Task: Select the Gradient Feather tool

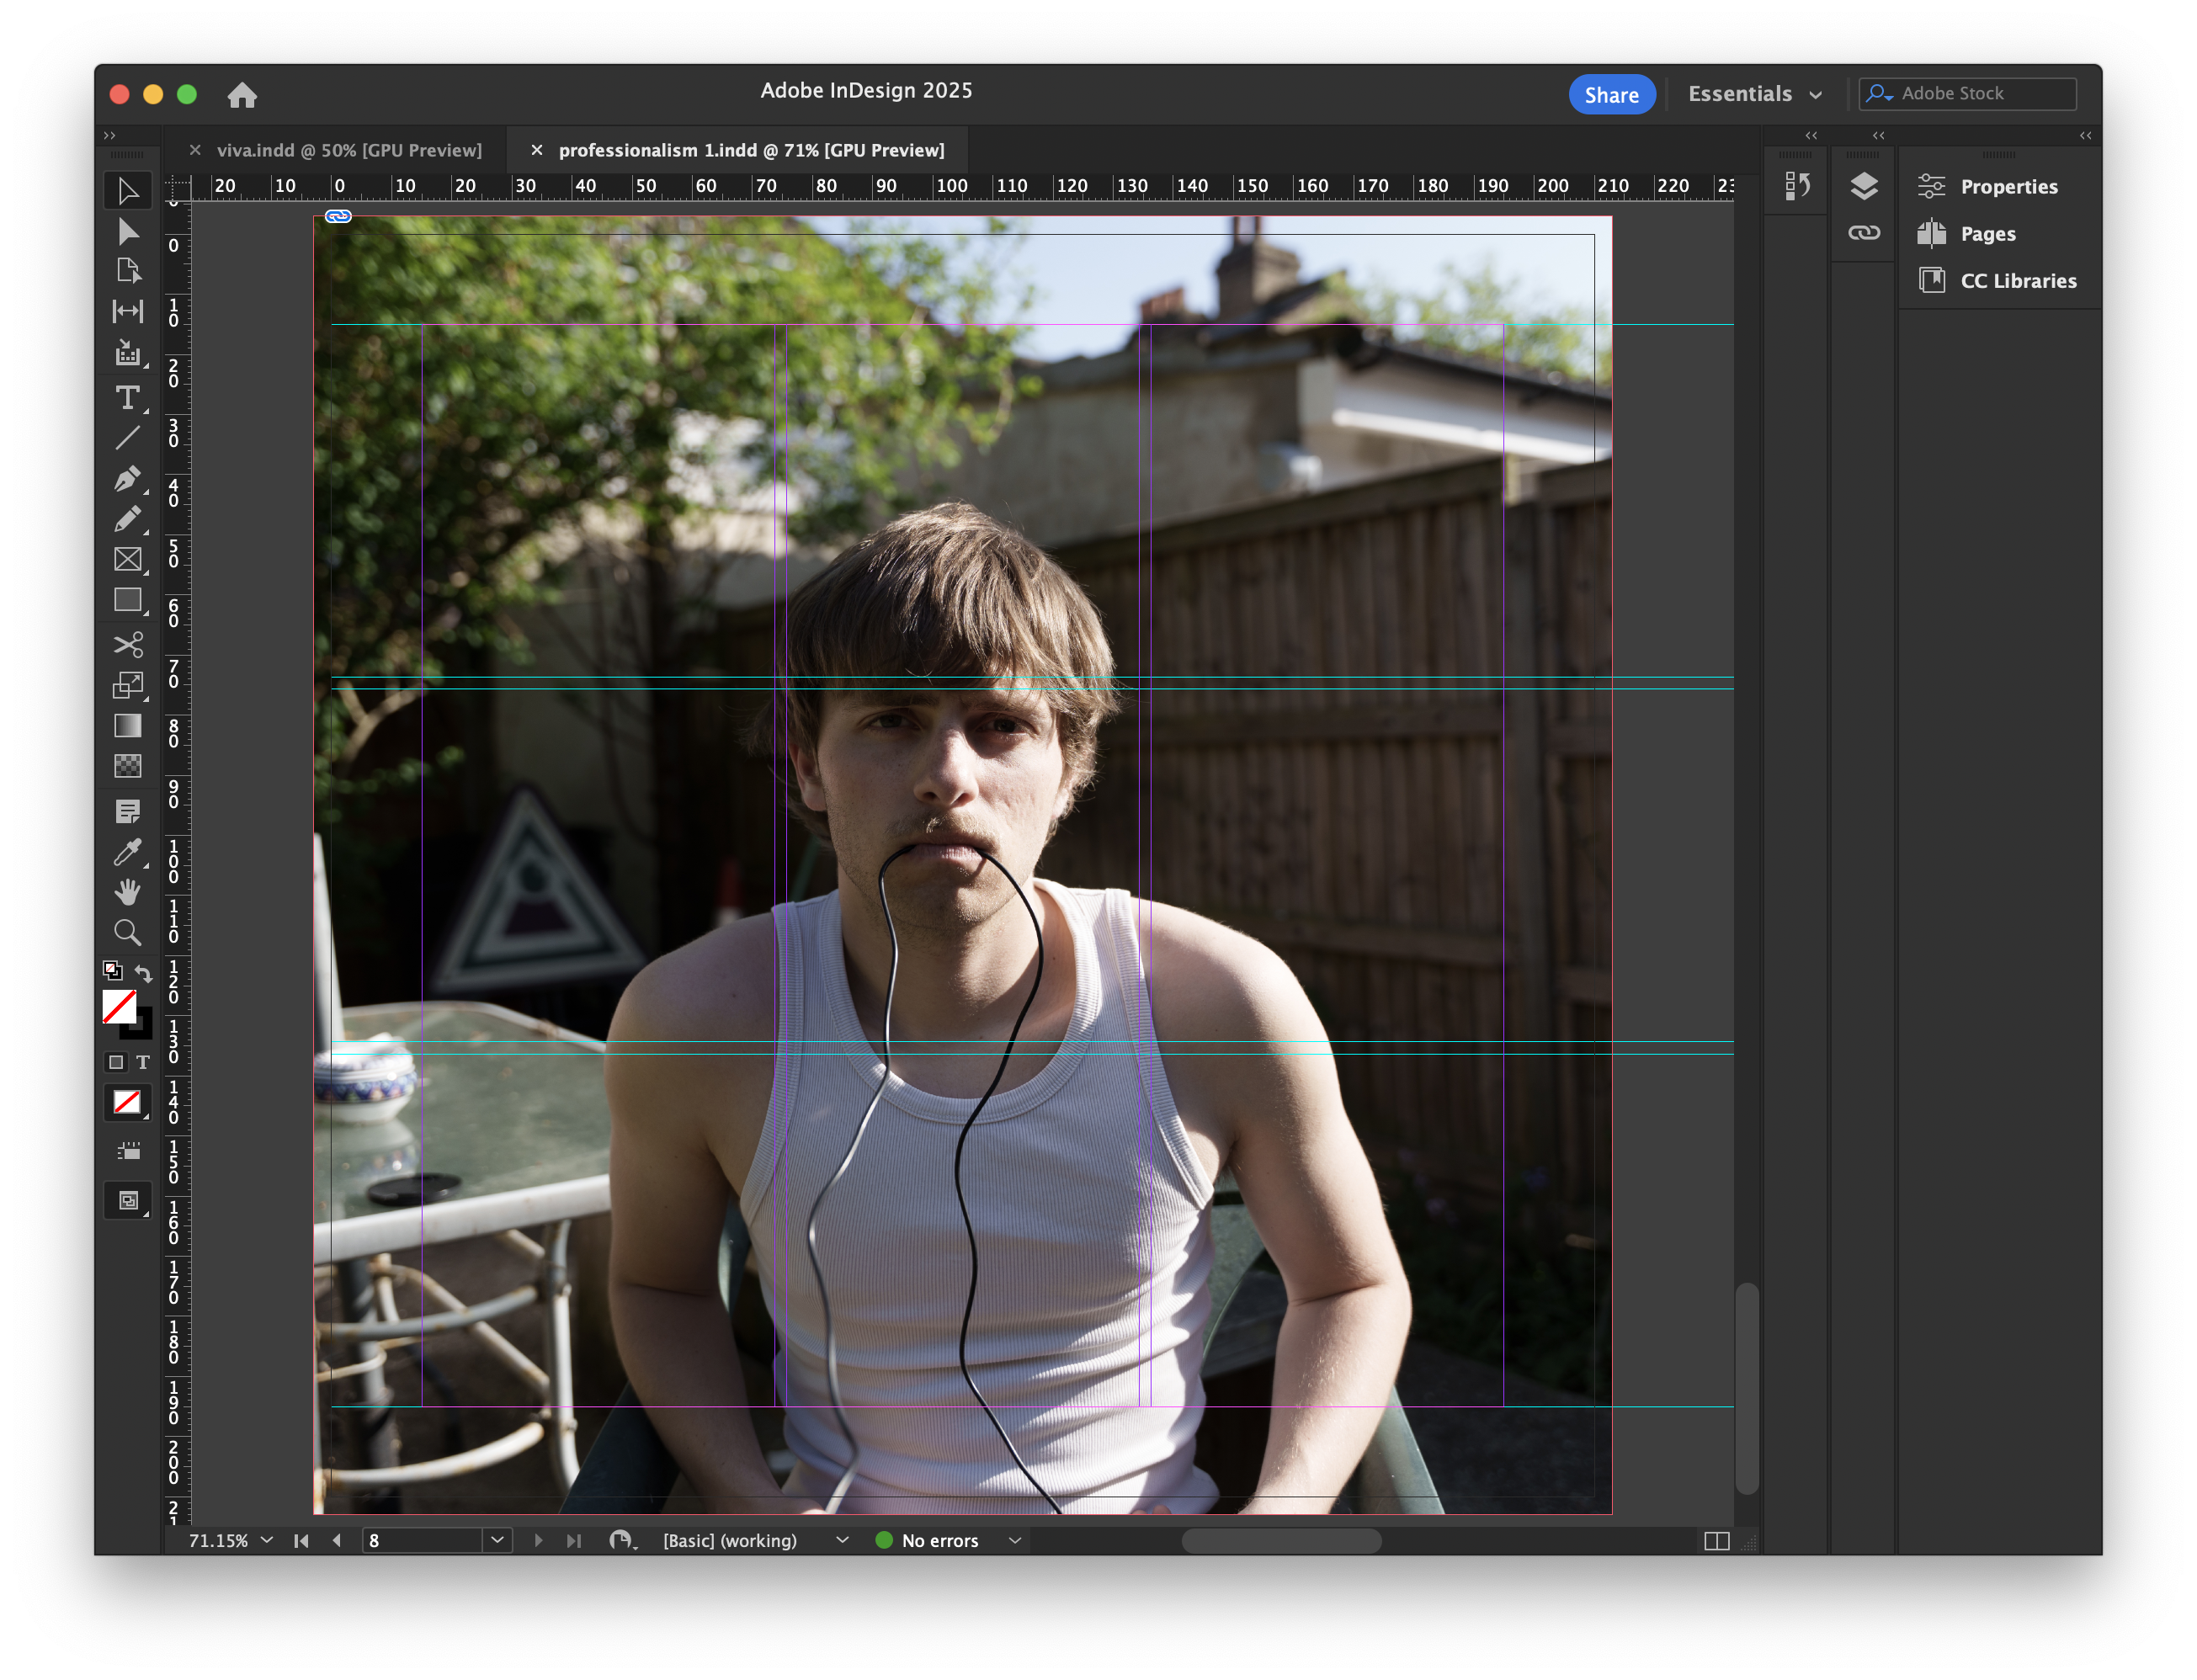Action: click(x=128, y=766)
